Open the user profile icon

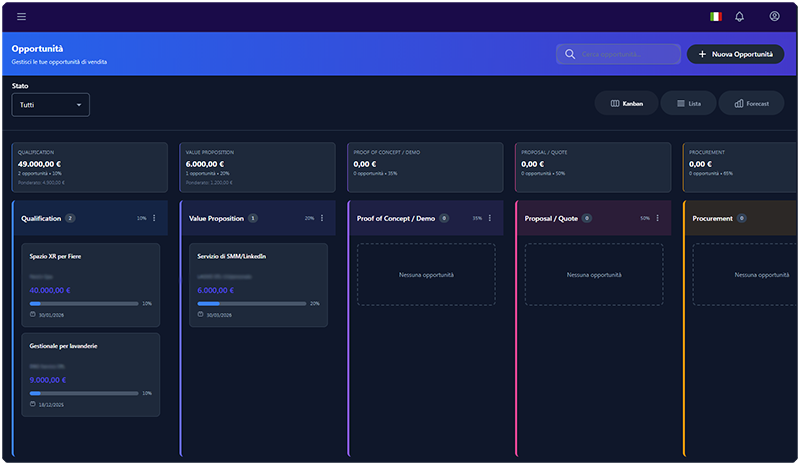(x=774, y=16)
